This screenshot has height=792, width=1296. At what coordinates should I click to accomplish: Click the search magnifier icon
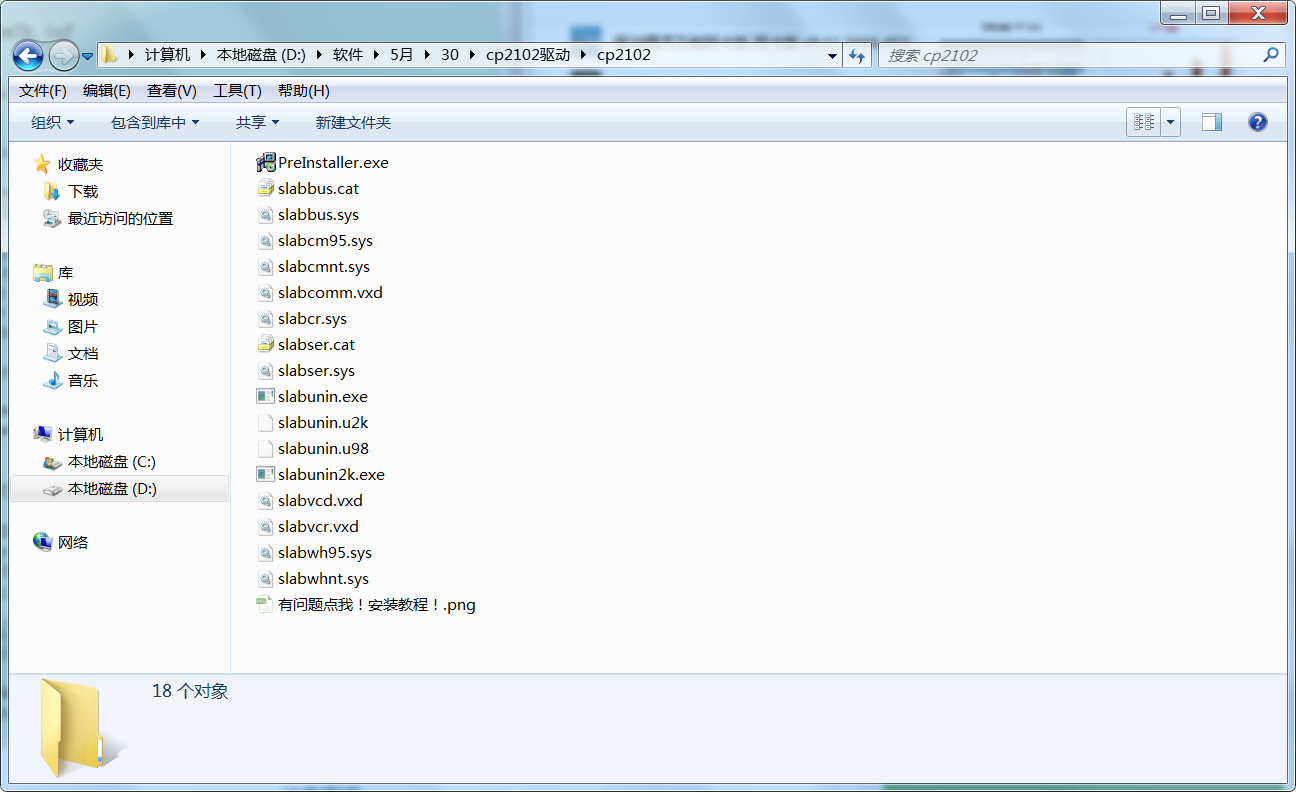tap(1271, 55)
